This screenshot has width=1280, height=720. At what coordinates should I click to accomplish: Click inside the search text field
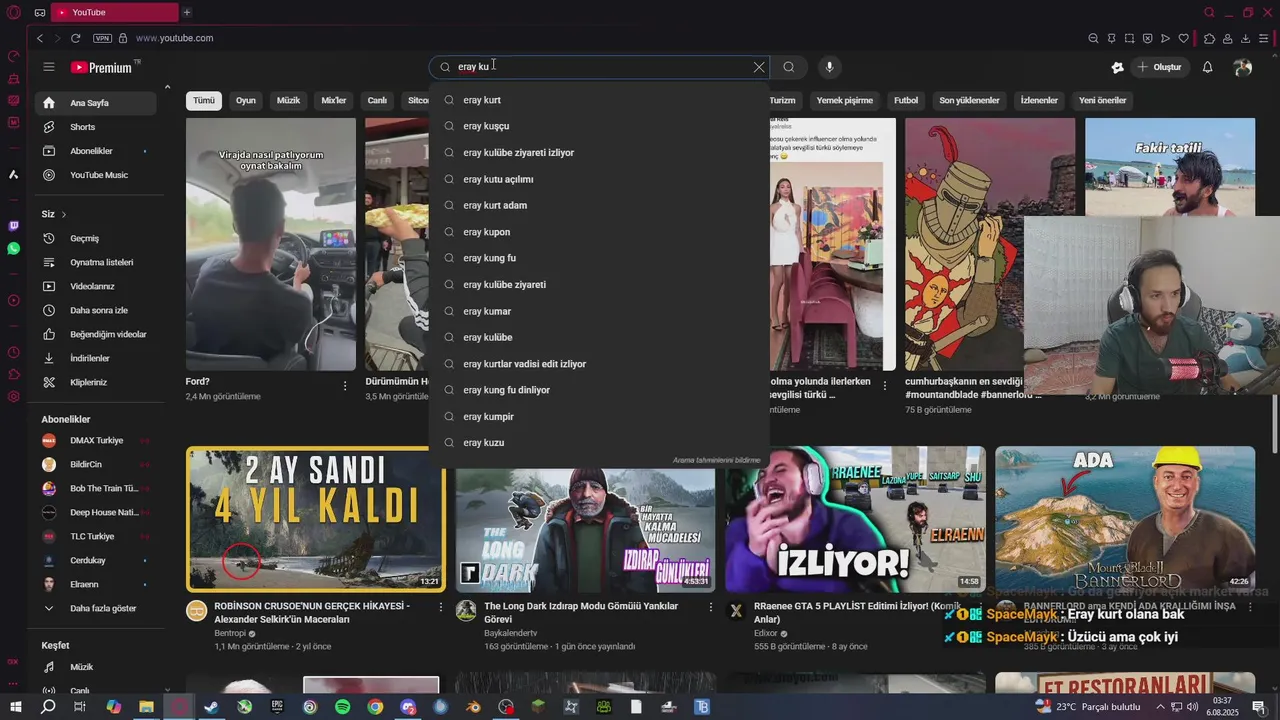click(600, 67)
